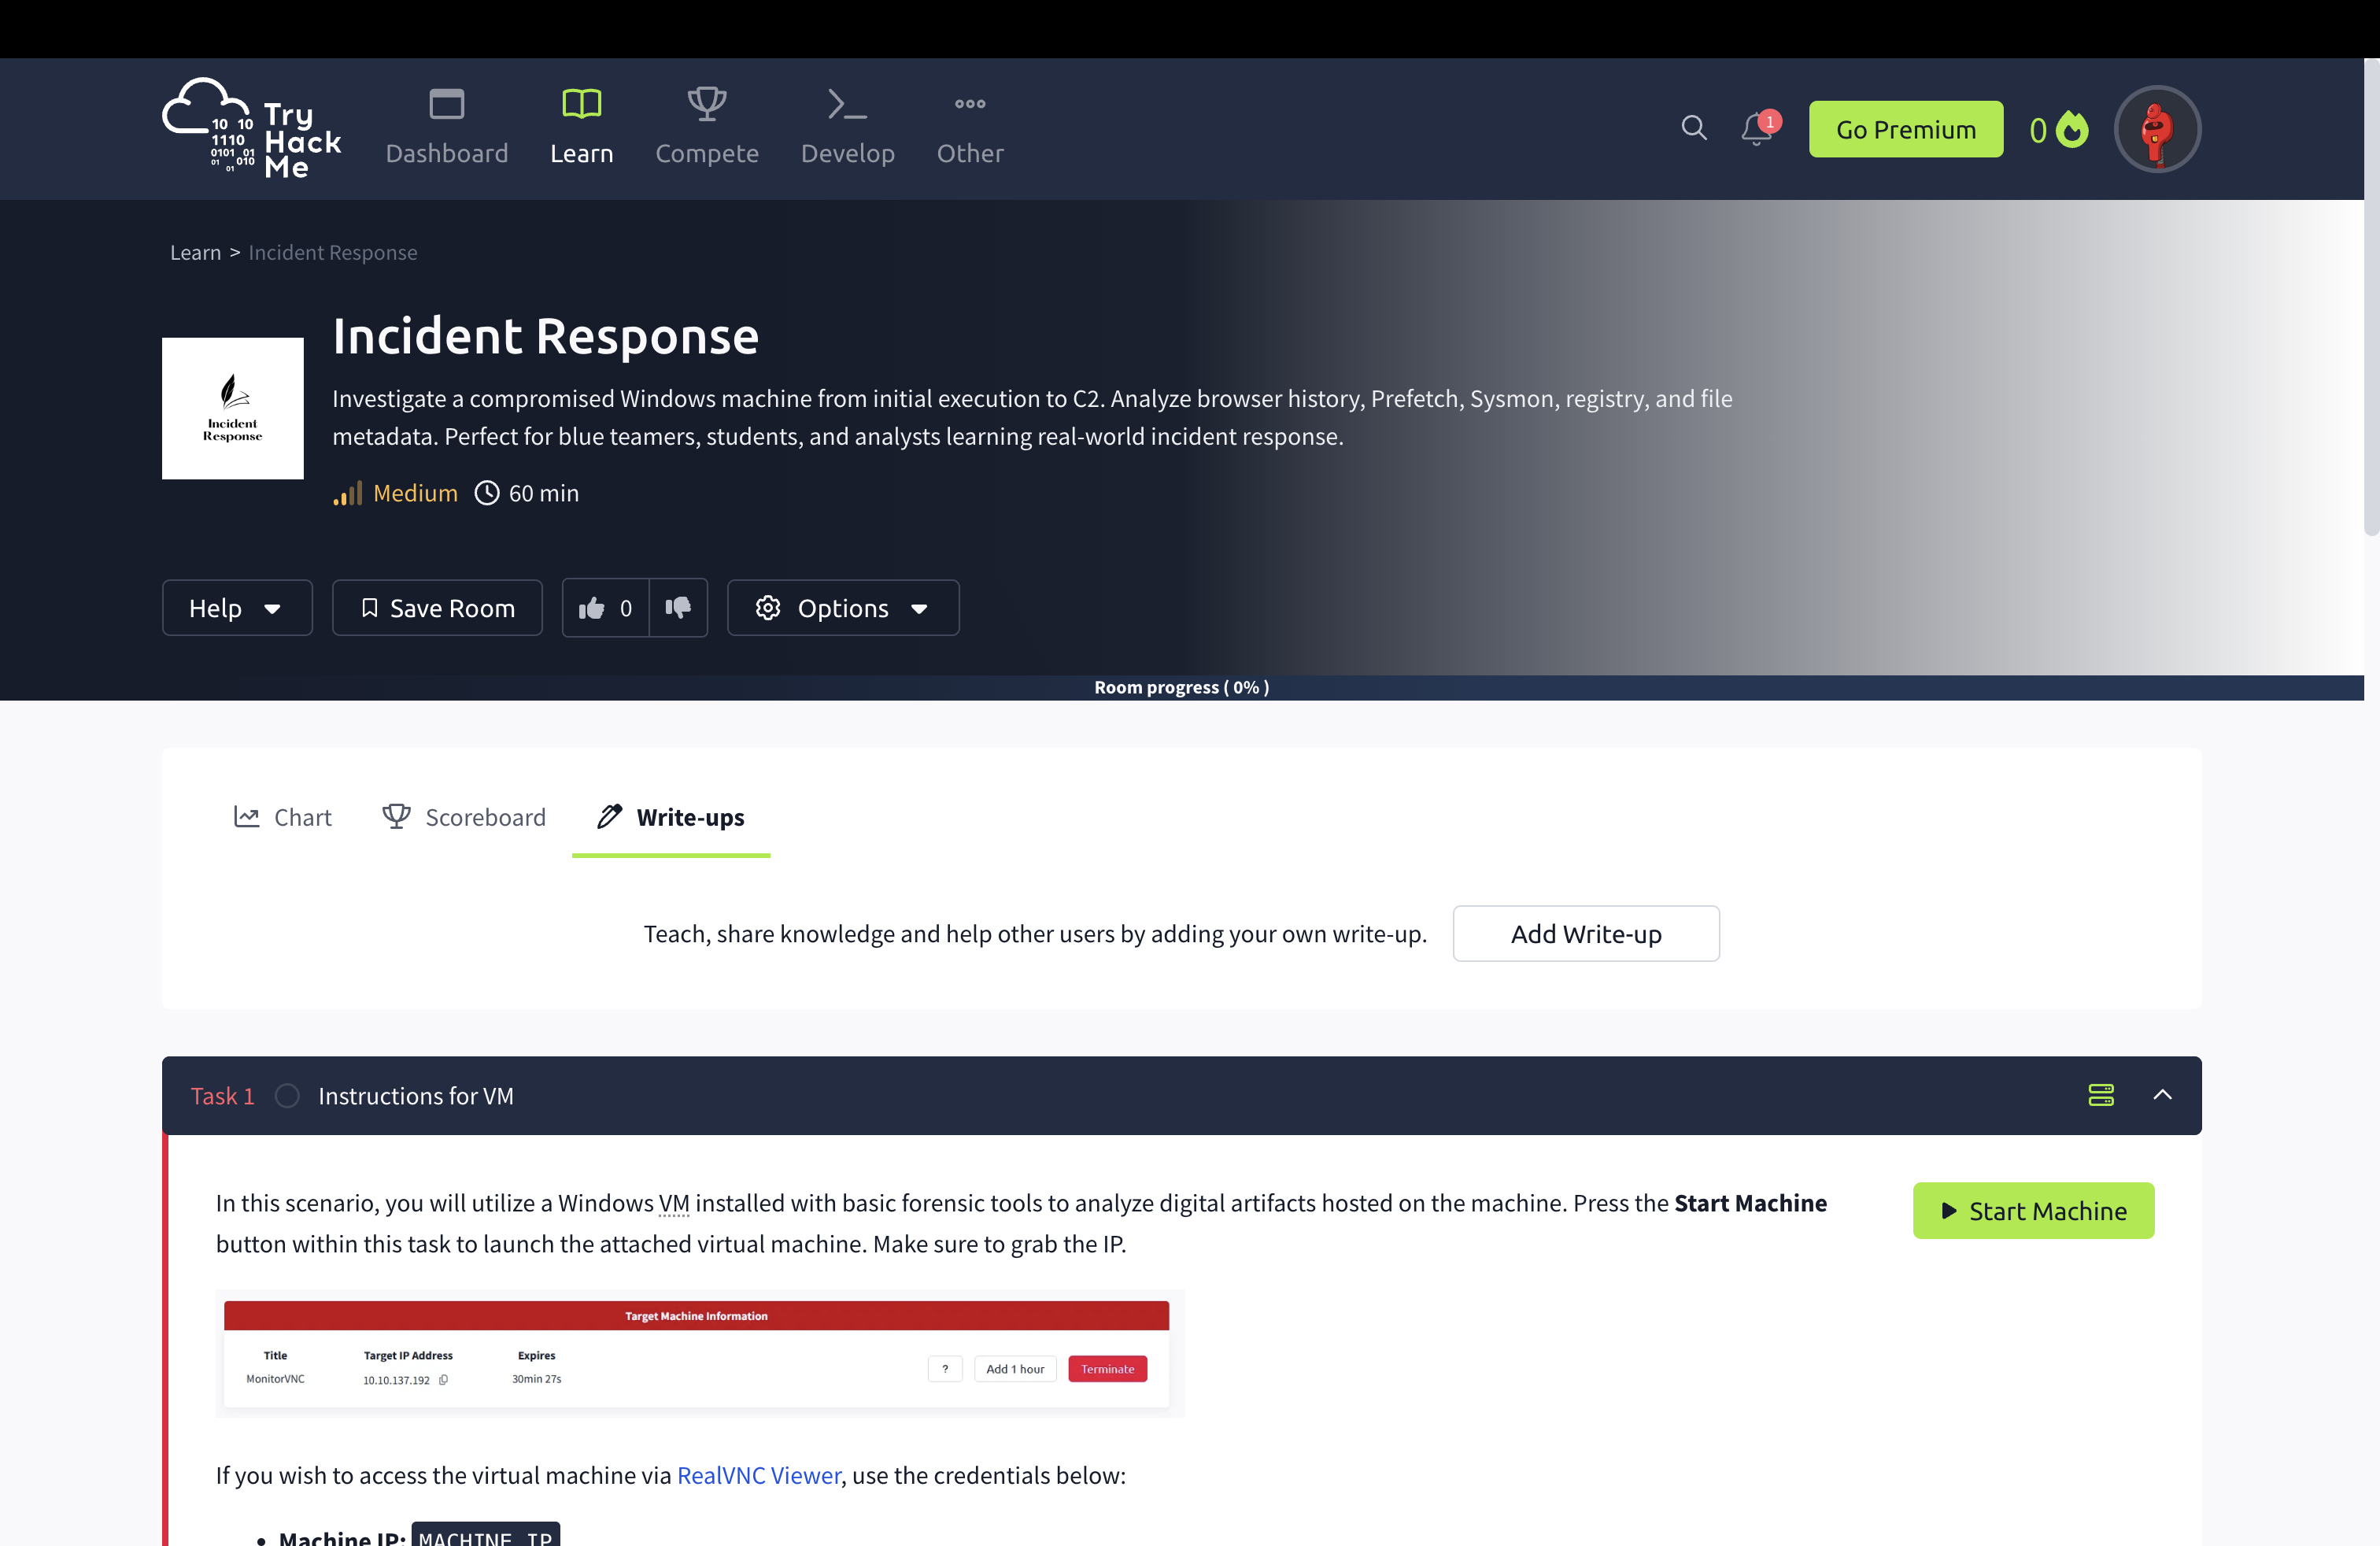The image size is (2380, 1546).
Task: Click the Room progress bar
Action: click(1181, 687)
